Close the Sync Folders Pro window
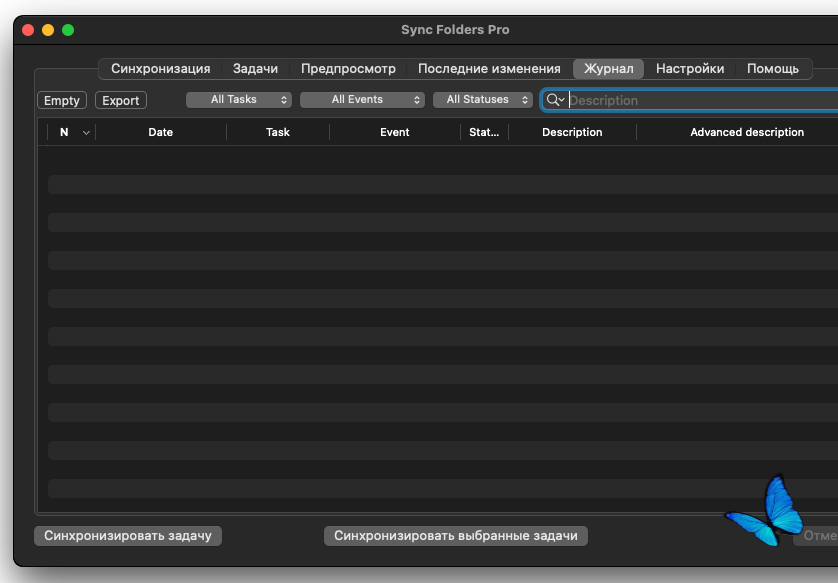This screenshot has width=838, height=583. pos(28,30)
